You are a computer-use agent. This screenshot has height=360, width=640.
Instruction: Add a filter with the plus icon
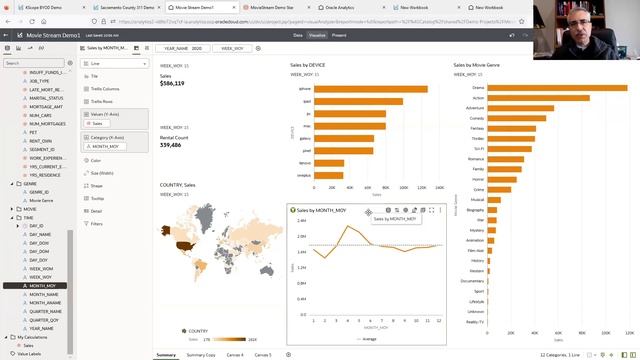(x=258, y=48)
